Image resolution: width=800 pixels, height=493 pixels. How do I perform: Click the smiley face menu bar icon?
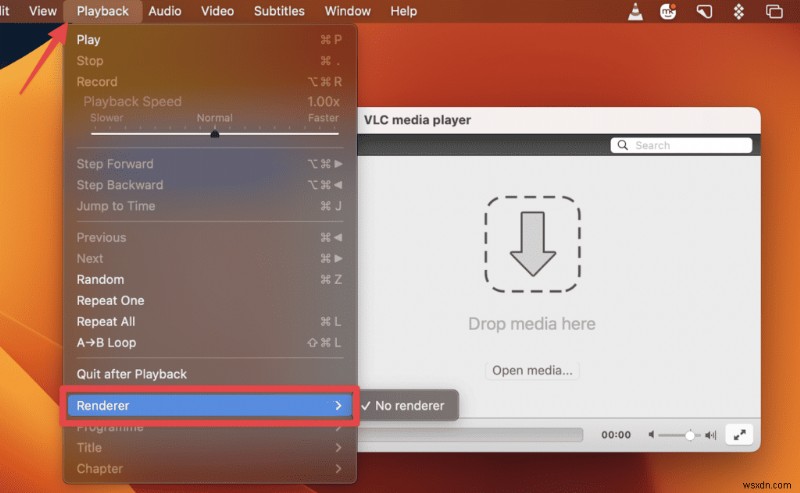668,11
